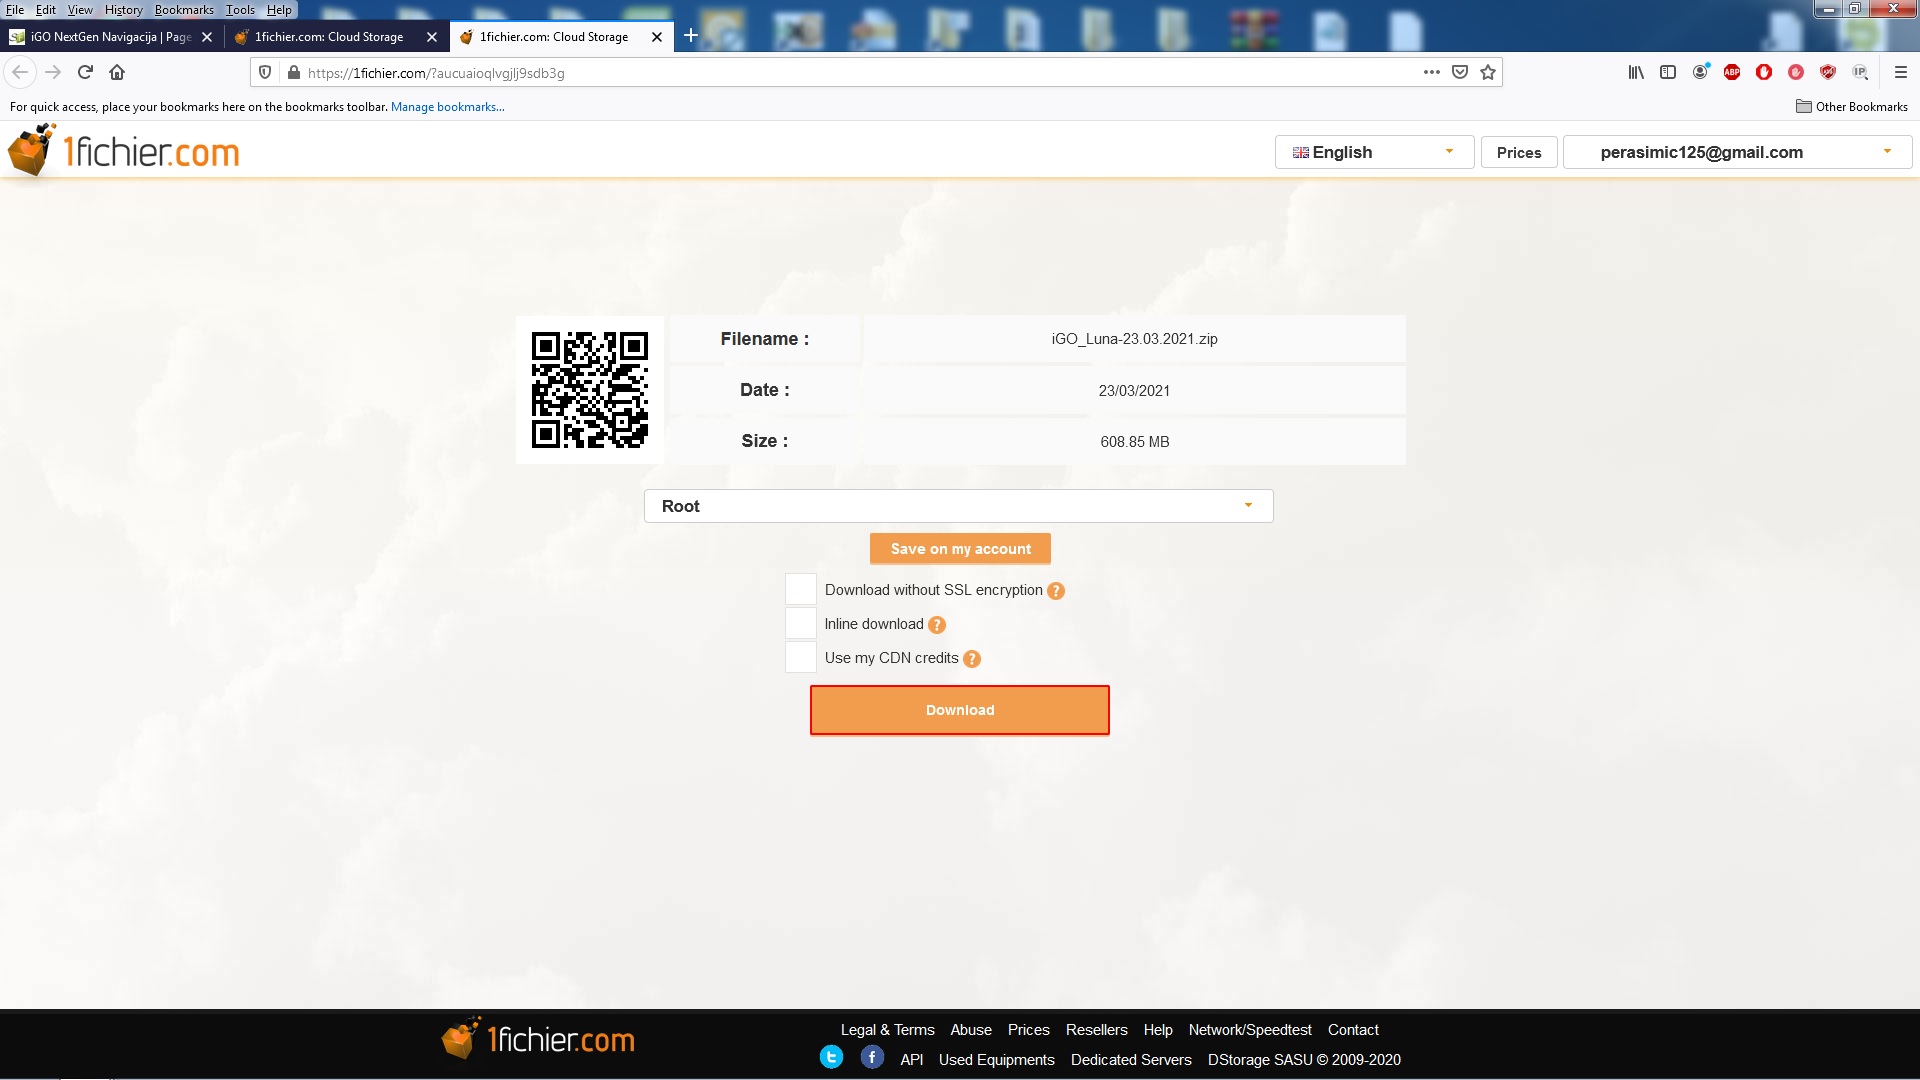Switch to the middle 1fichier.com tab
1920x1080 pixels.
(328, 37)
